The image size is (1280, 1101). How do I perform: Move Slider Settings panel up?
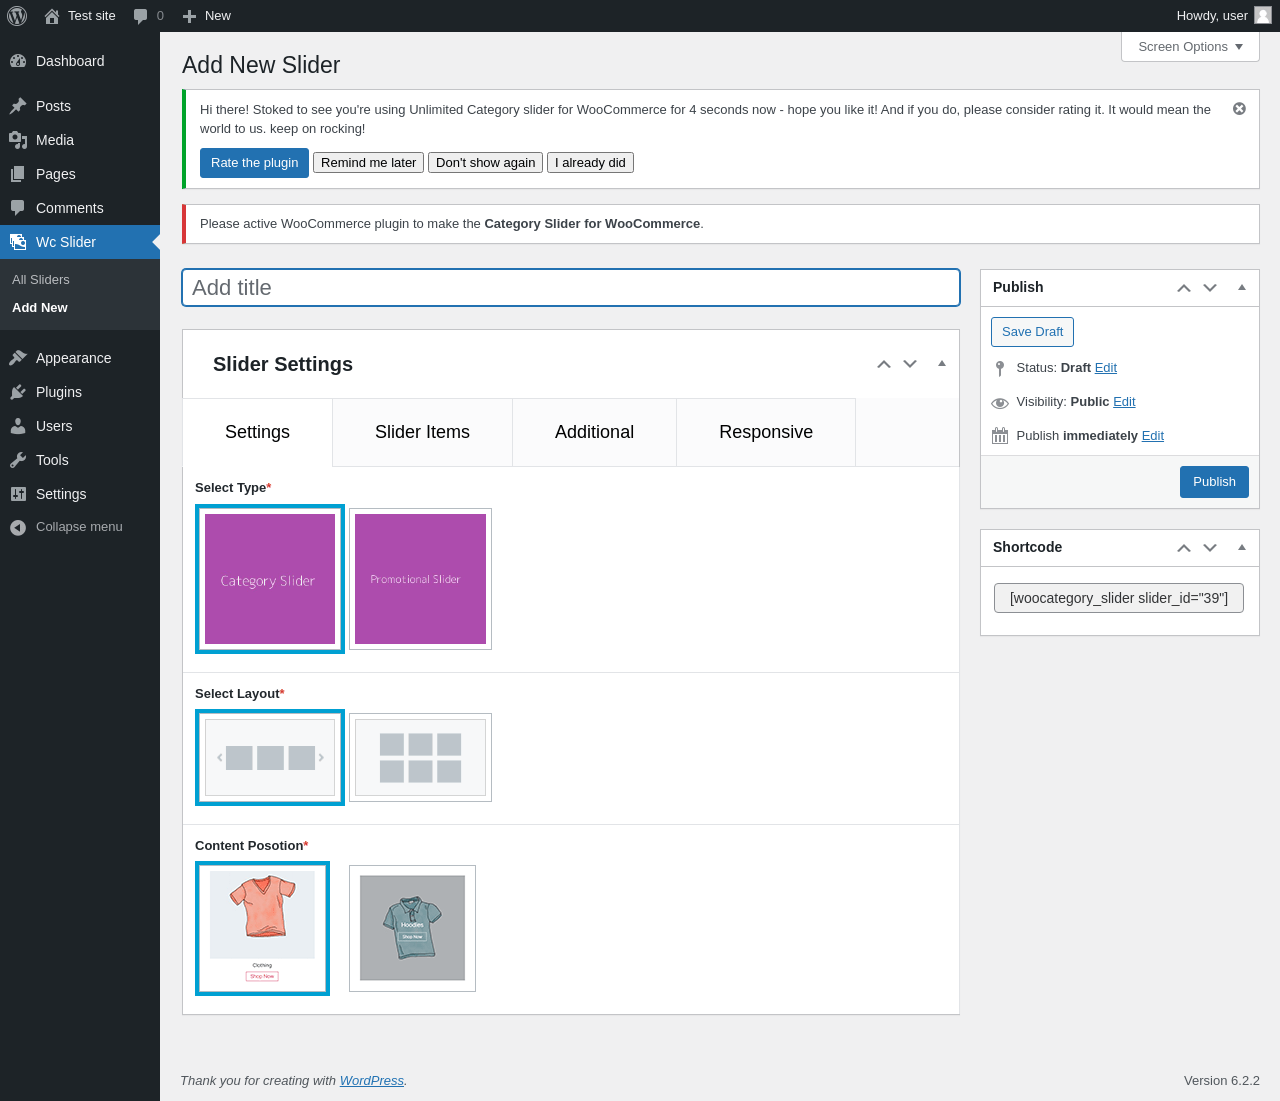click(x=884, y=364)
